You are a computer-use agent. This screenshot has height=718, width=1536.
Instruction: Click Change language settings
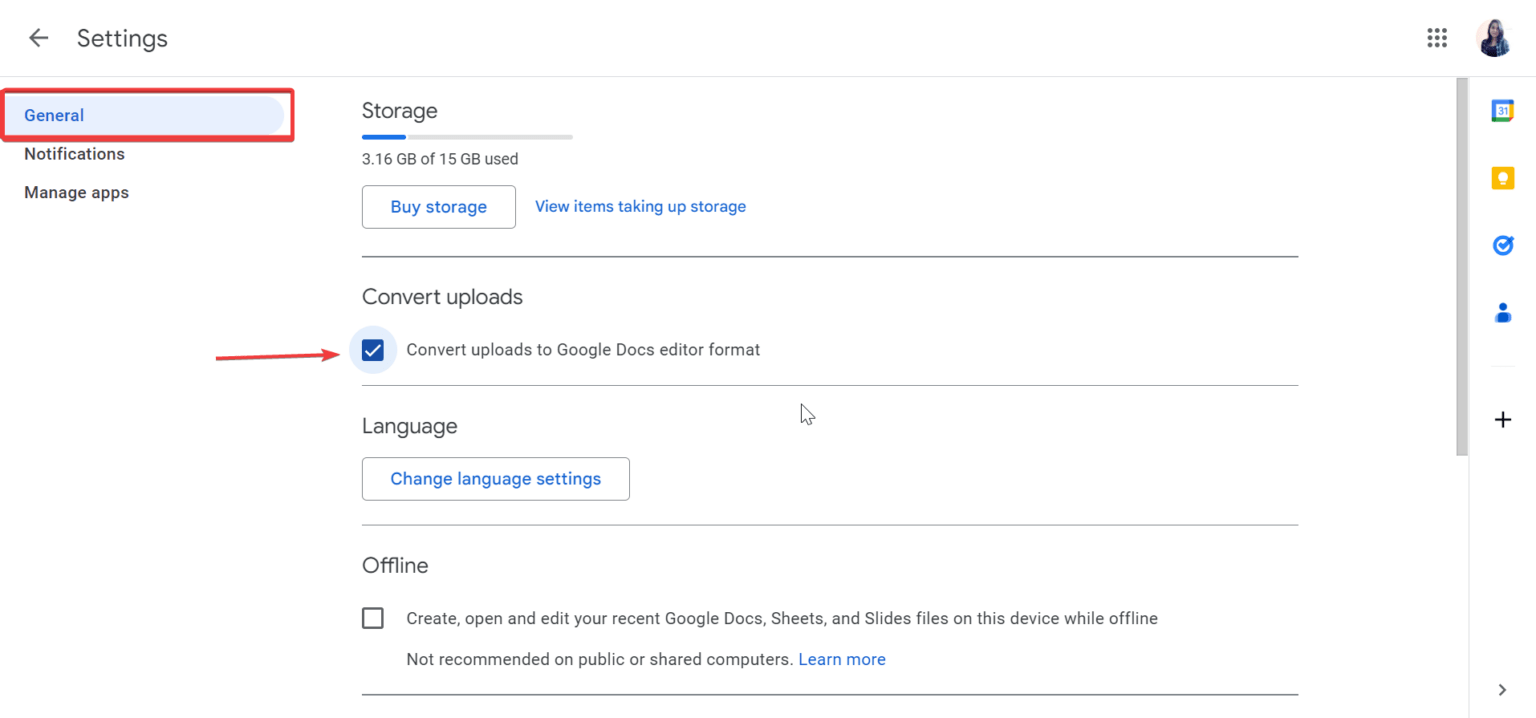click(495, 479)
